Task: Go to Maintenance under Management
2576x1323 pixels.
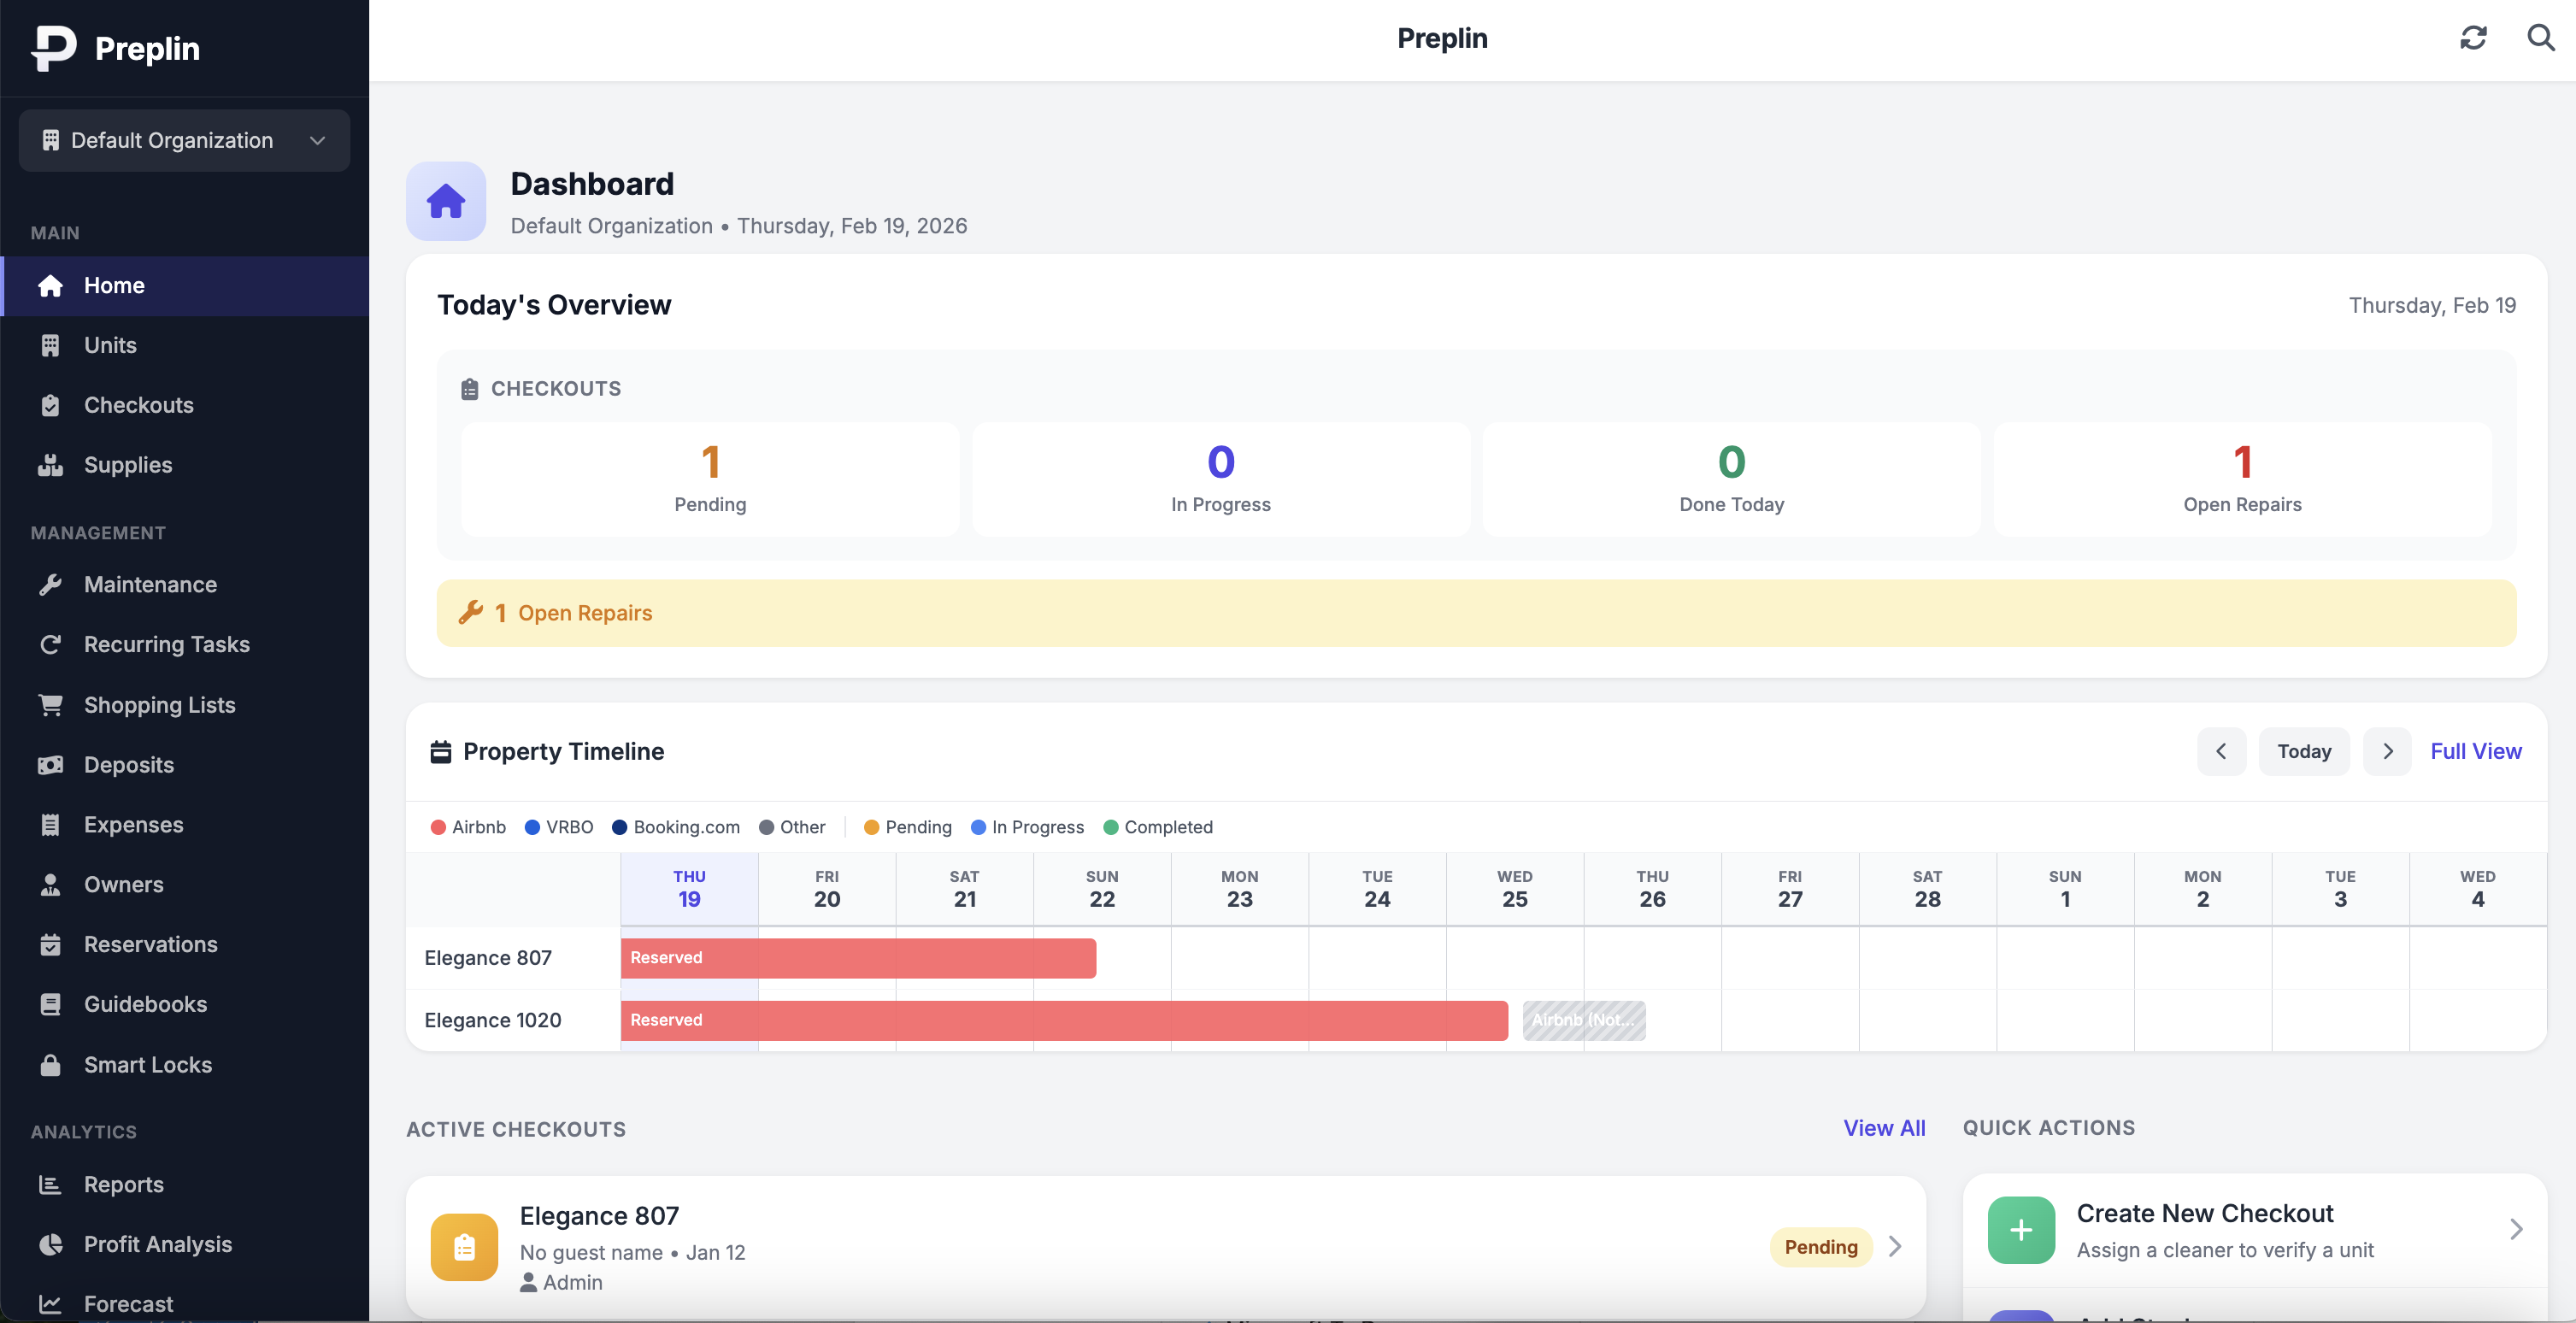Action: [x=150, y=584]
